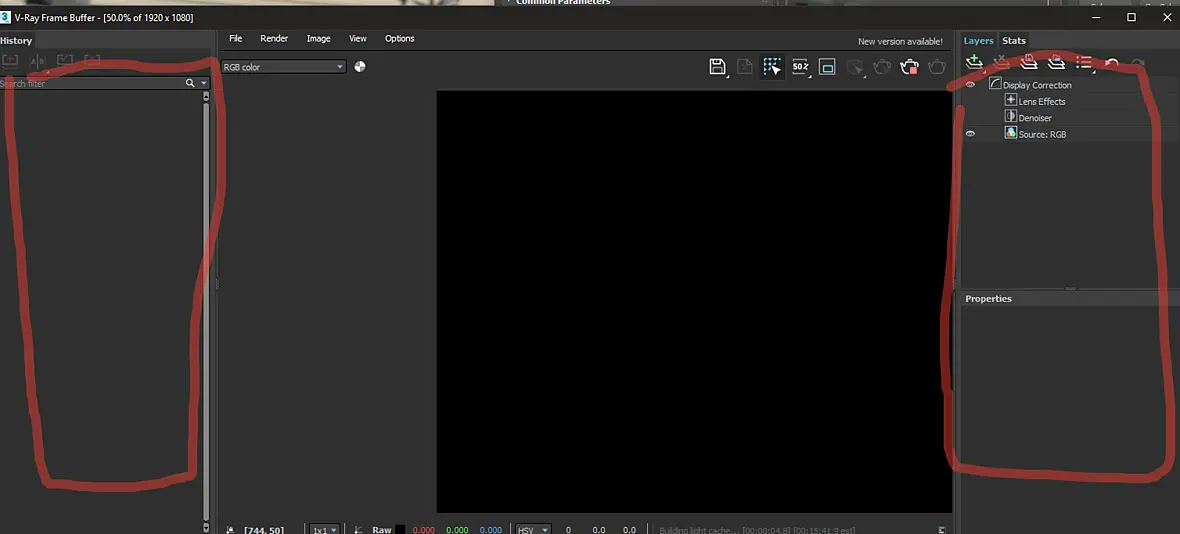Activate the region render icon
This screenshot has width=1180, height=534.
click(827, 67)
